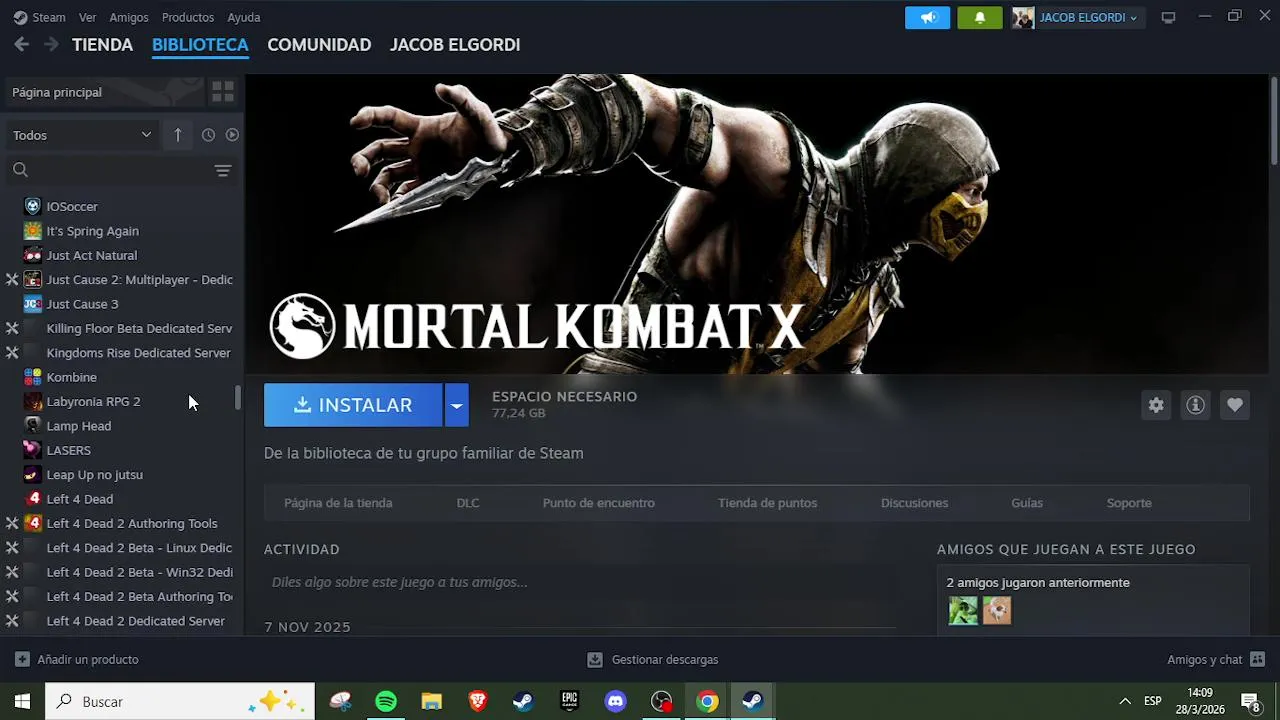This screenshot has height=720, width=1280.
Task: Add Mortal Kombat X to favorites heart
Action: [1235, 405]
